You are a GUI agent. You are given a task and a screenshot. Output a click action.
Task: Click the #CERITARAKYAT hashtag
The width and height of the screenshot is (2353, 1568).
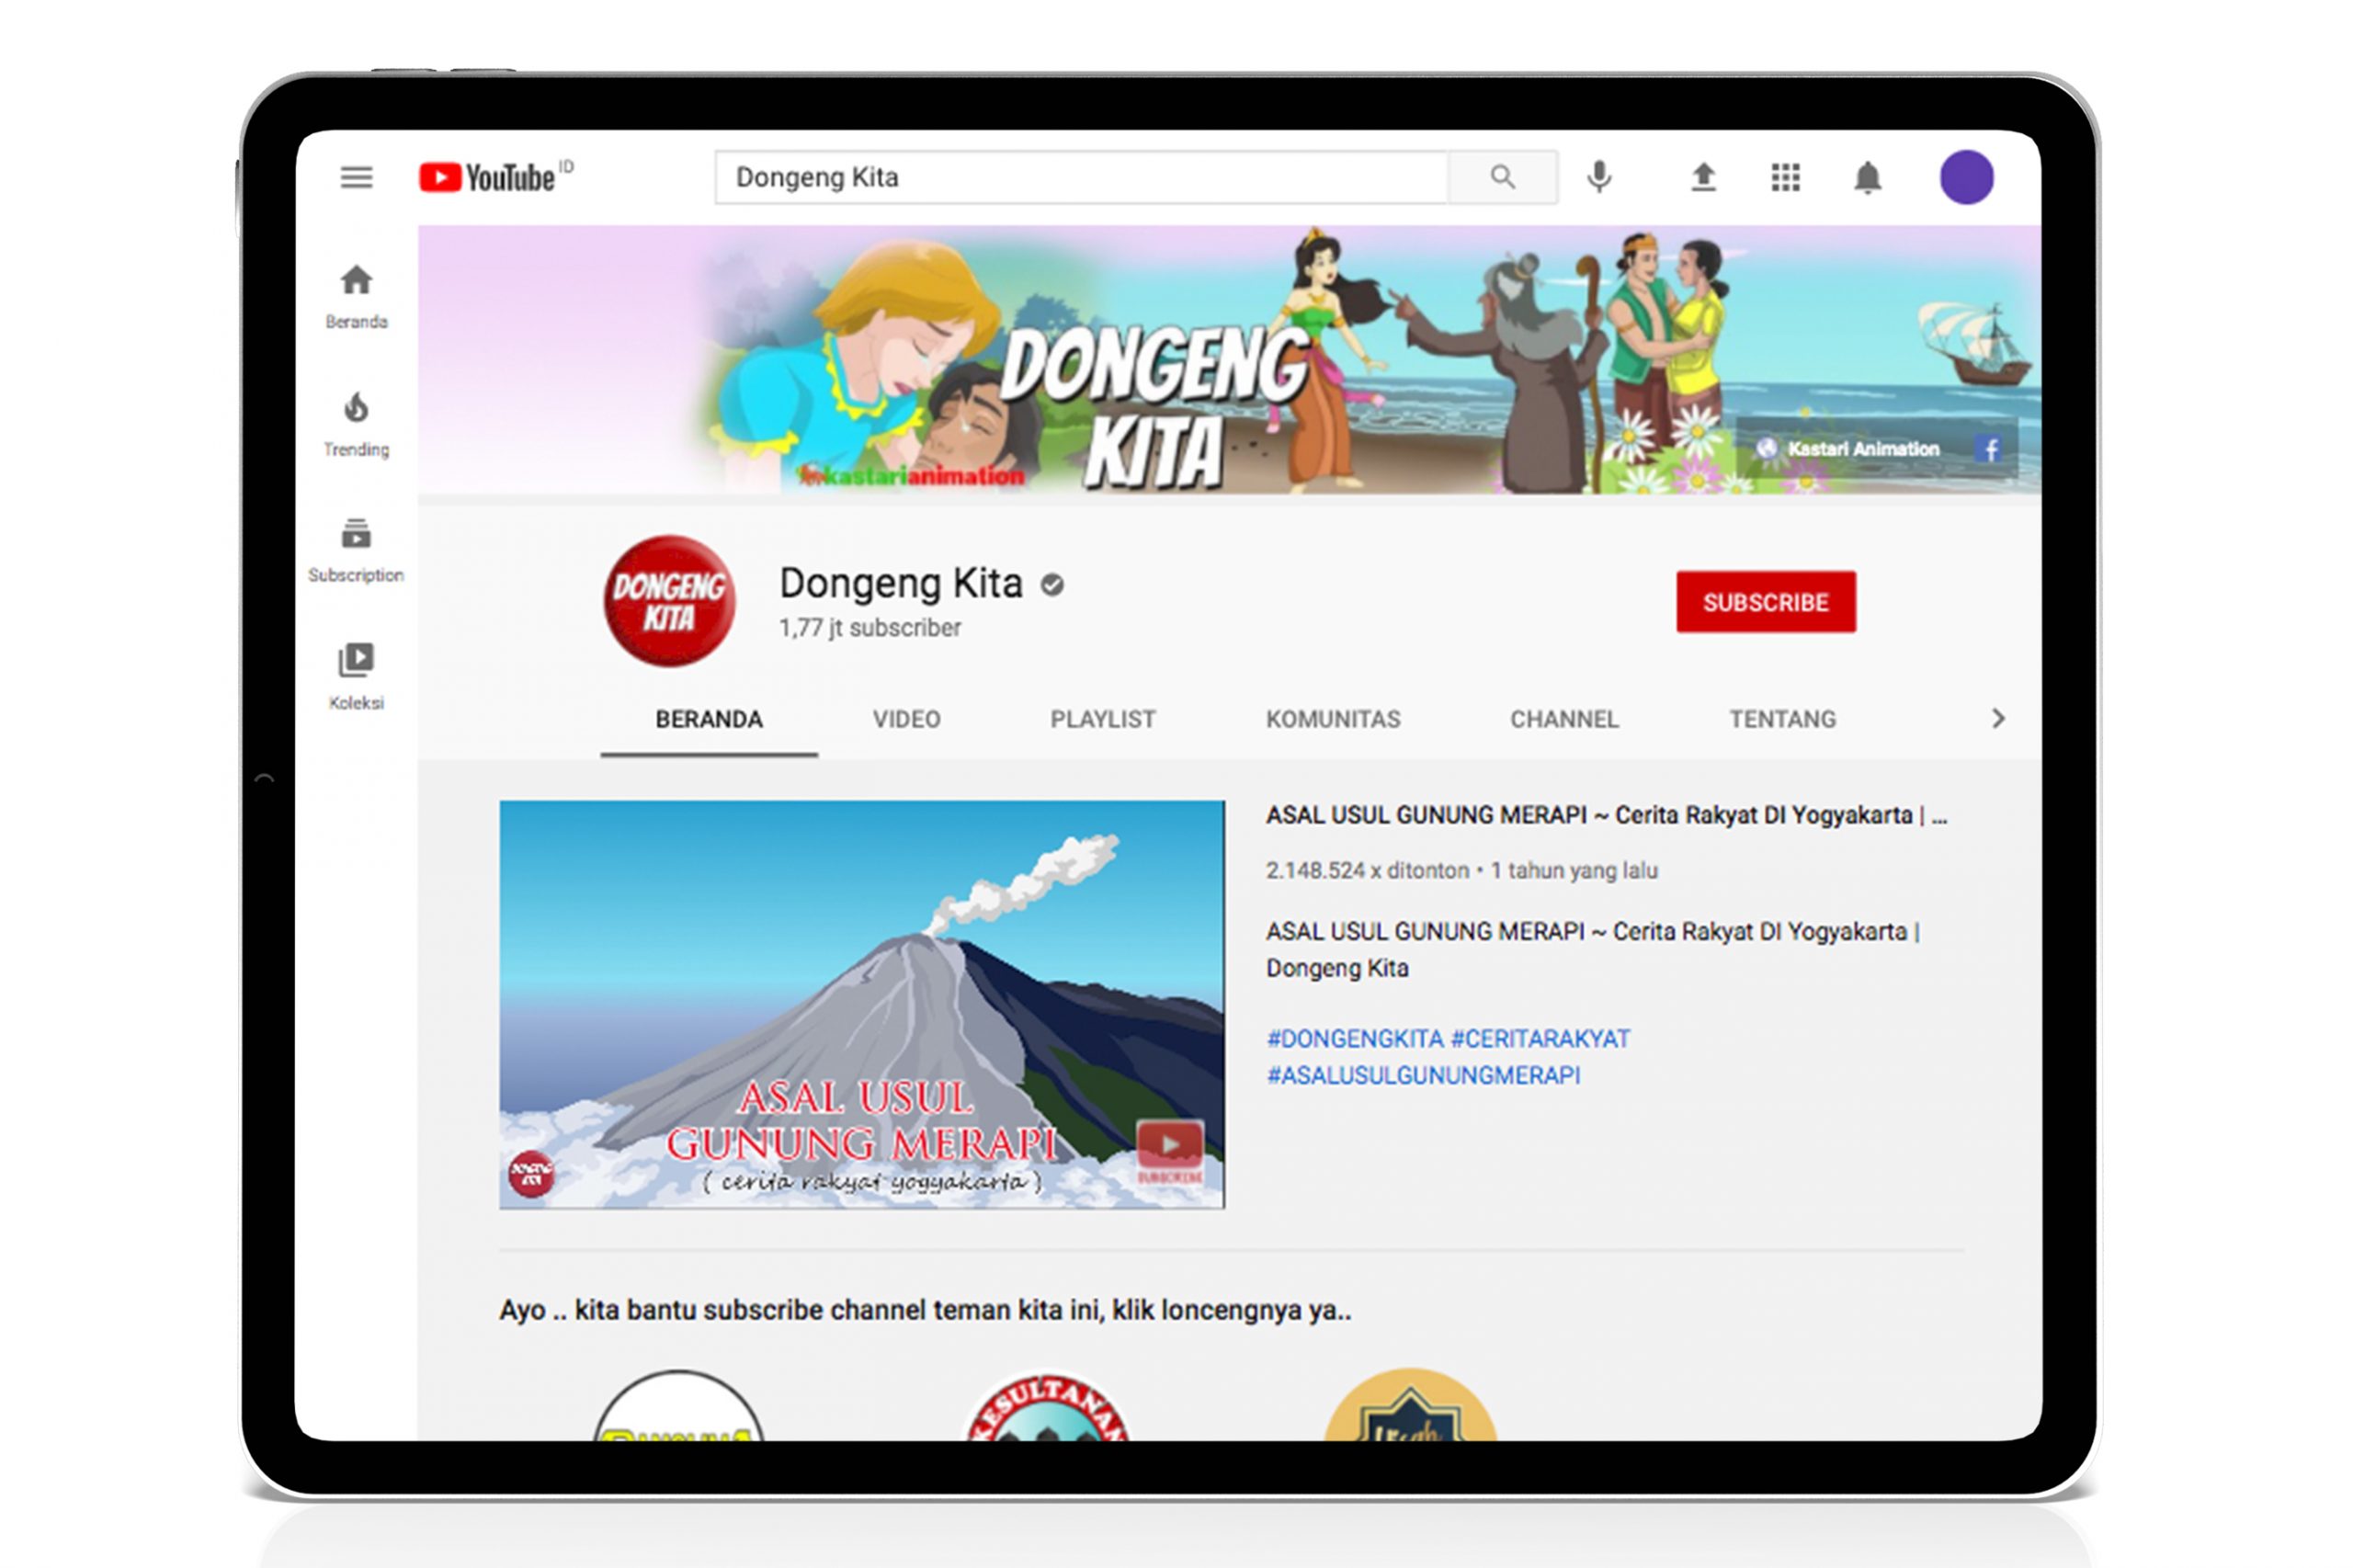pyautogui.click(x=1539, y=1039)
